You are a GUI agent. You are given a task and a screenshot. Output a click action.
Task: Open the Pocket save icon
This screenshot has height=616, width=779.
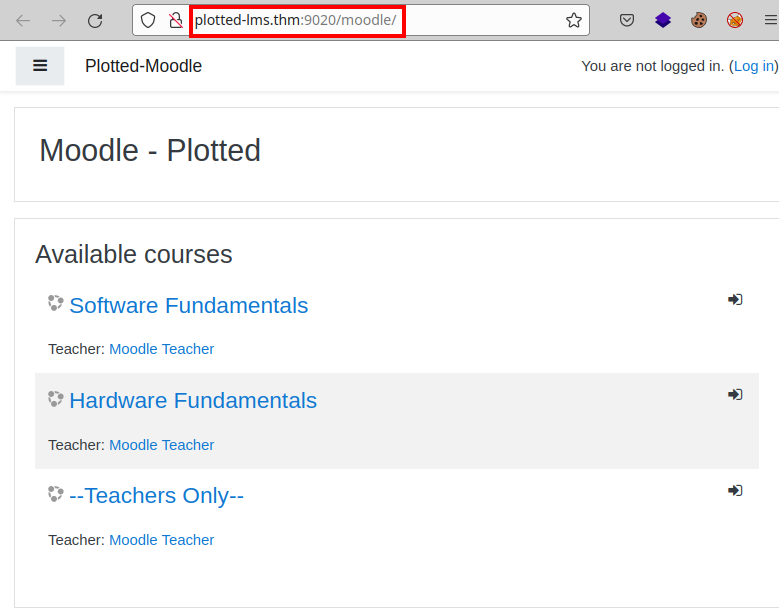(x=627, y=20)
